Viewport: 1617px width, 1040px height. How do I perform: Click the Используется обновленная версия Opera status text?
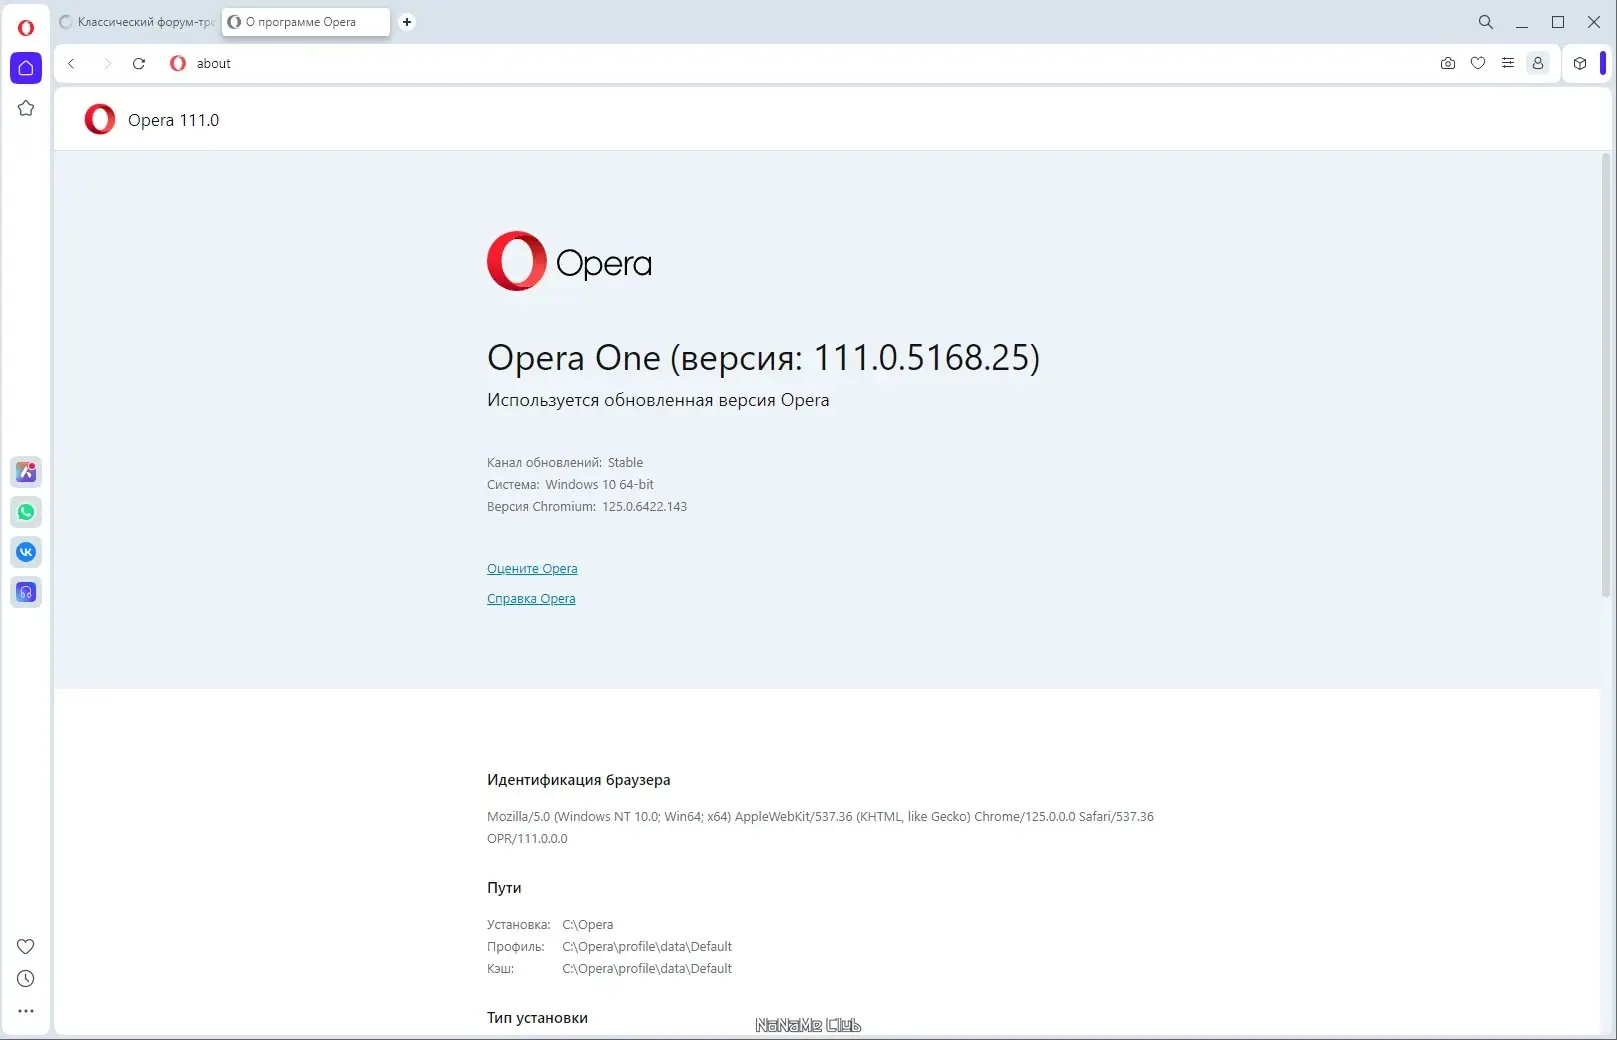point(658,400)
